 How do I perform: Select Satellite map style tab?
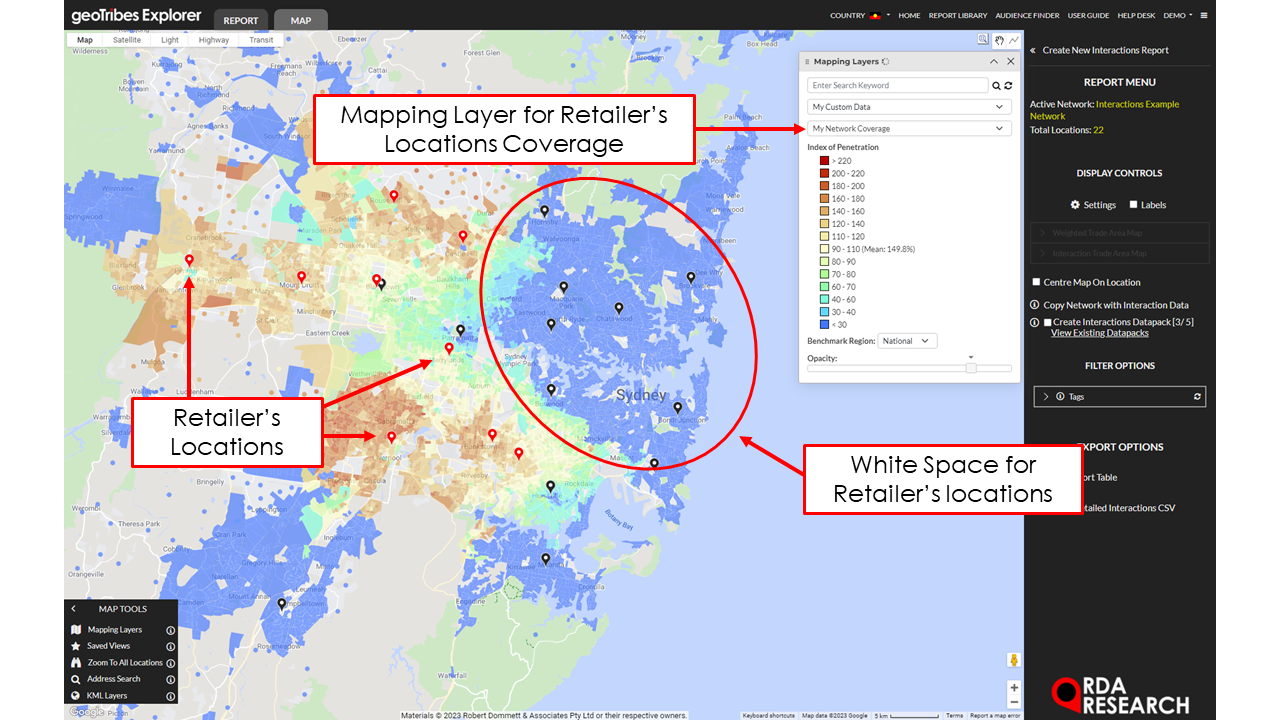pos(127,40)
